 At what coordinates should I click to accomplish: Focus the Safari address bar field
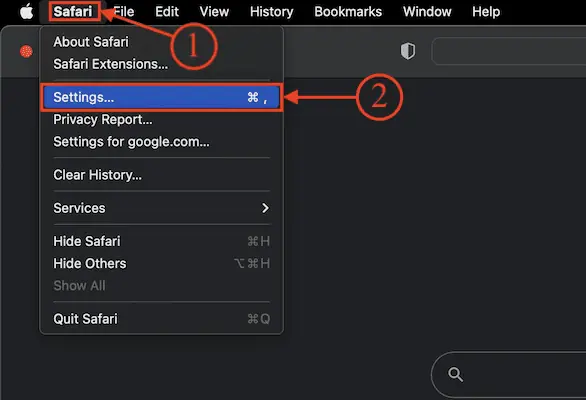(x=509, y=51)
